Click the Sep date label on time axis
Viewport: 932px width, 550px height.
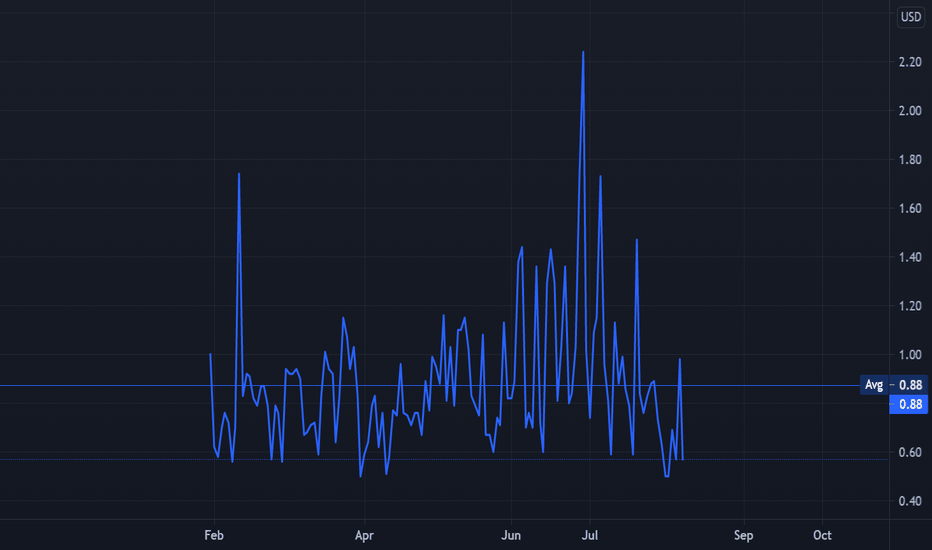pyautogui.click(x=744, y=535)
